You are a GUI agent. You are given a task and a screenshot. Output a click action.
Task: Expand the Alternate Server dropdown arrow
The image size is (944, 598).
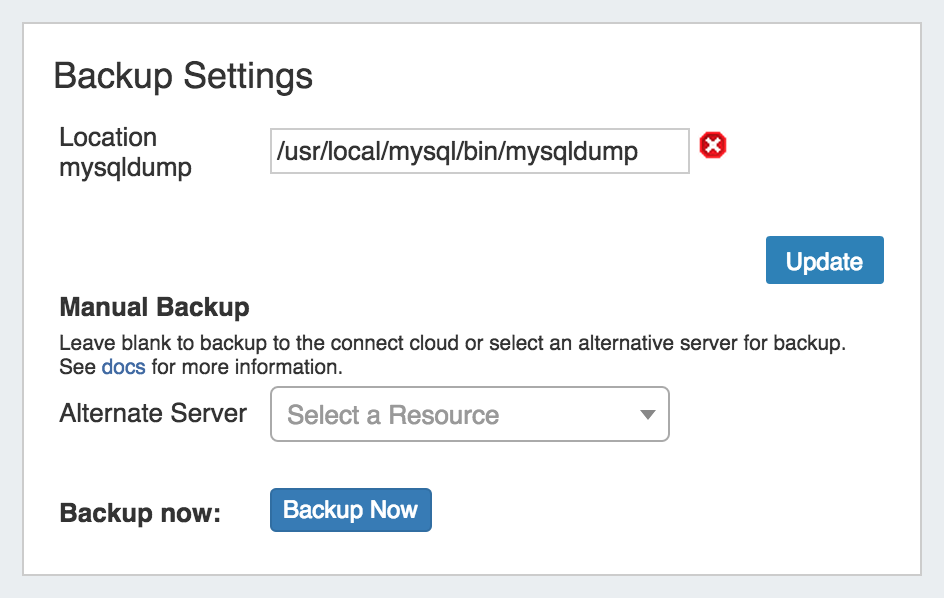tap(647, 415)
